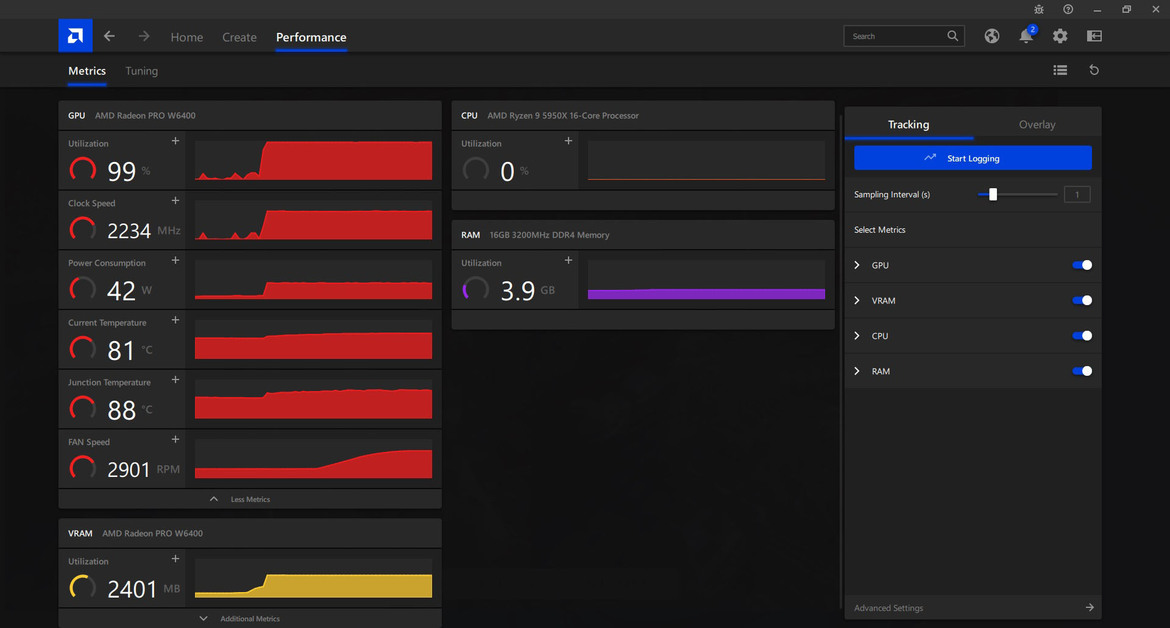Open Advanced Settings arrow
This screenshot has height=628, width=1170.
(x=1090, y=608)
